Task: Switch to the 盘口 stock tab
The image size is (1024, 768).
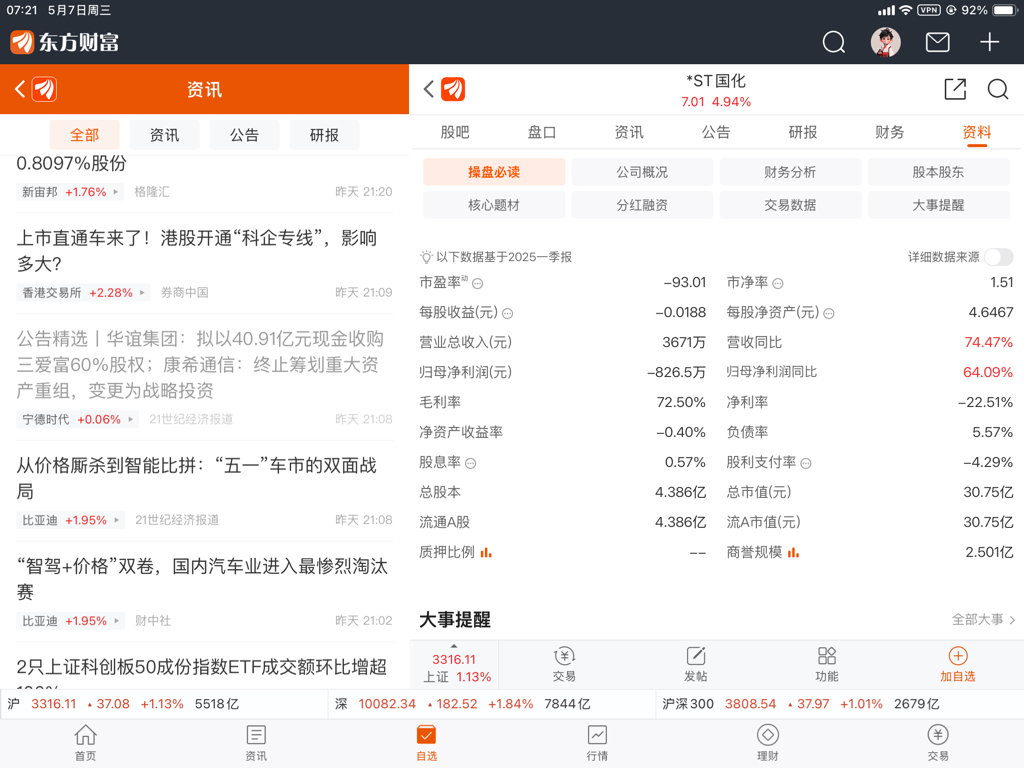Action: pyautogui.click(x=541, y=133)
